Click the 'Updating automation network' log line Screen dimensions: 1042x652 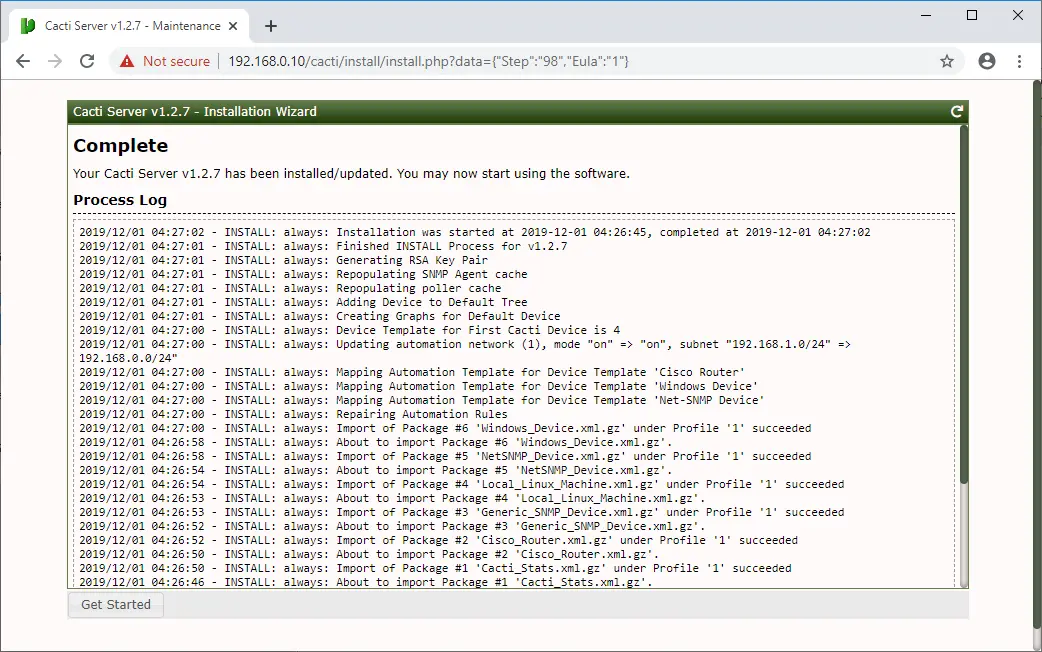click(465, 351)
